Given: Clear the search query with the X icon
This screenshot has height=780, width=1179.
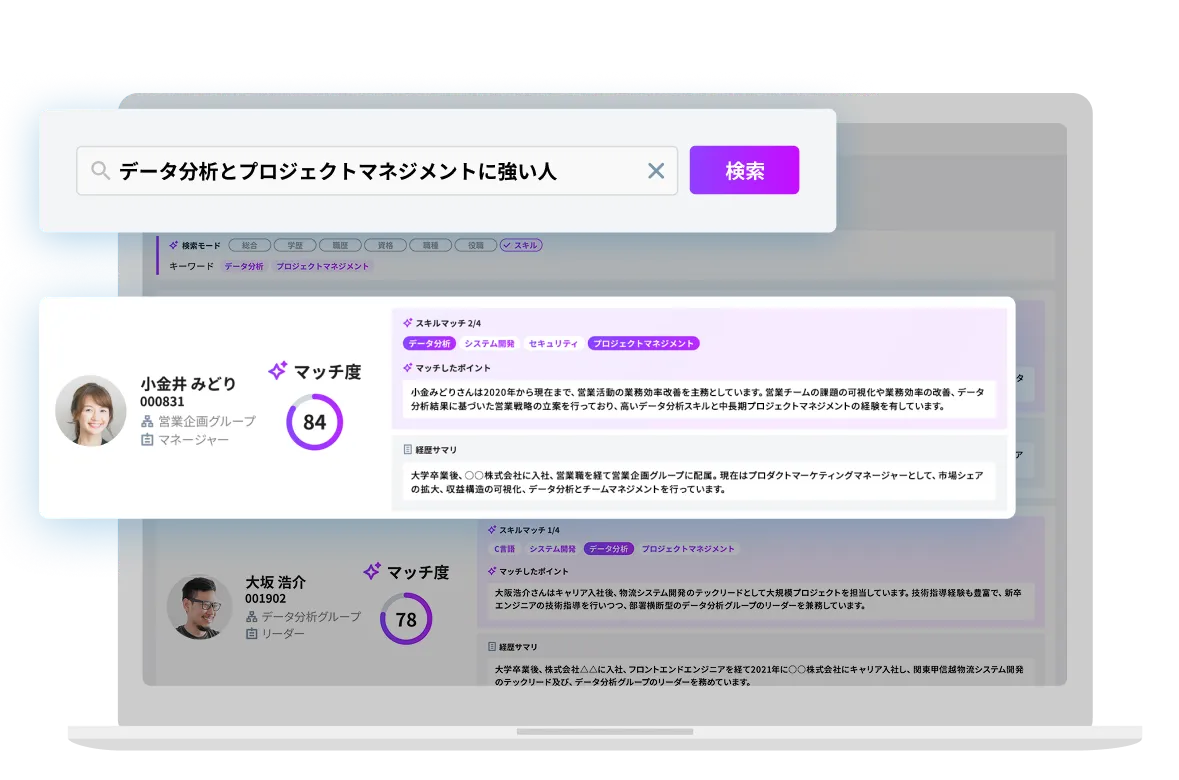Looking at the screenshot, I should coord(656,171).
